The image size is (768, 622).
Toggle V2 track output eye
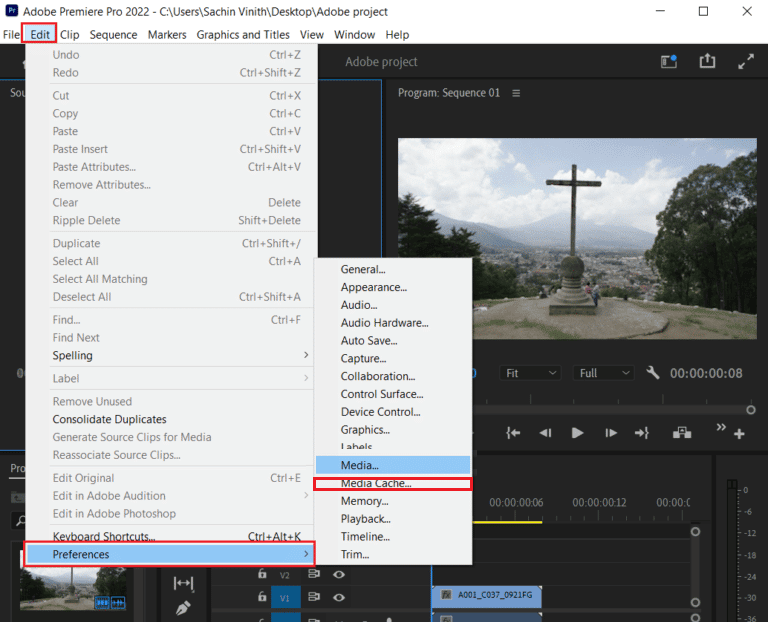(338, 574)
